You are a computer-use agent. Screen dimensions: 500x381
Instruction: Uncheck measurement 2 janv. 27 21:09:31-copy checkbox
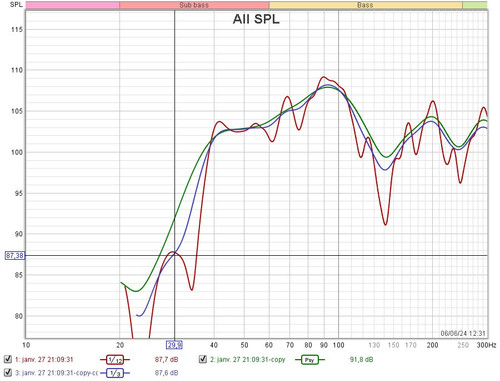tap(203, 359)
